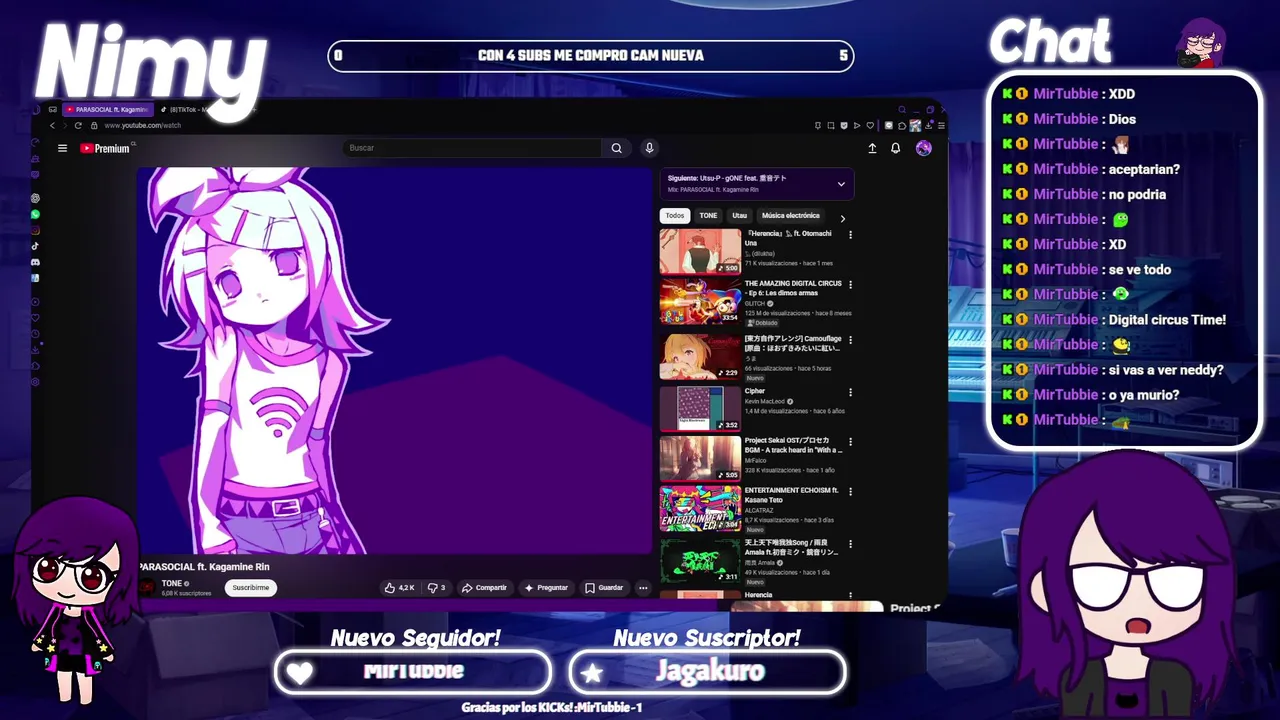Click toolbar snapshot icon
1280x720 pixels.
(x=831, y=126)
